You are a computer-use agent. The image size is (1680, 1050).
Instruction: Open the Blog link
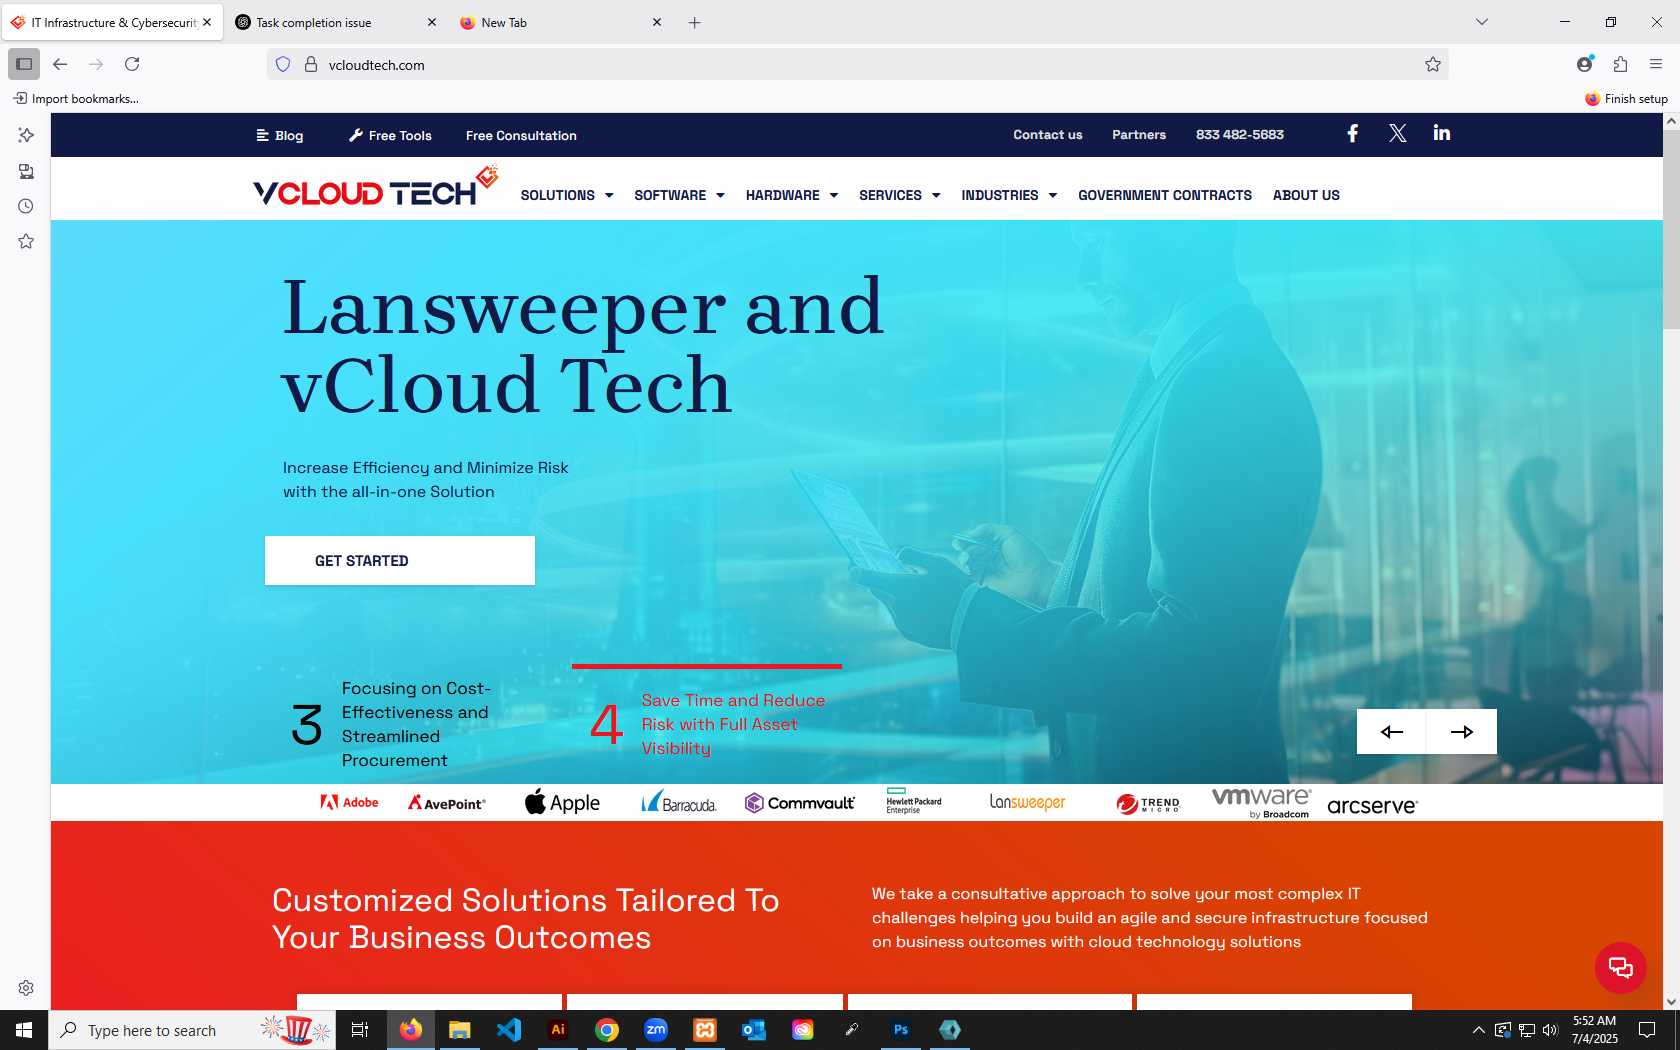tap(279, 135)
